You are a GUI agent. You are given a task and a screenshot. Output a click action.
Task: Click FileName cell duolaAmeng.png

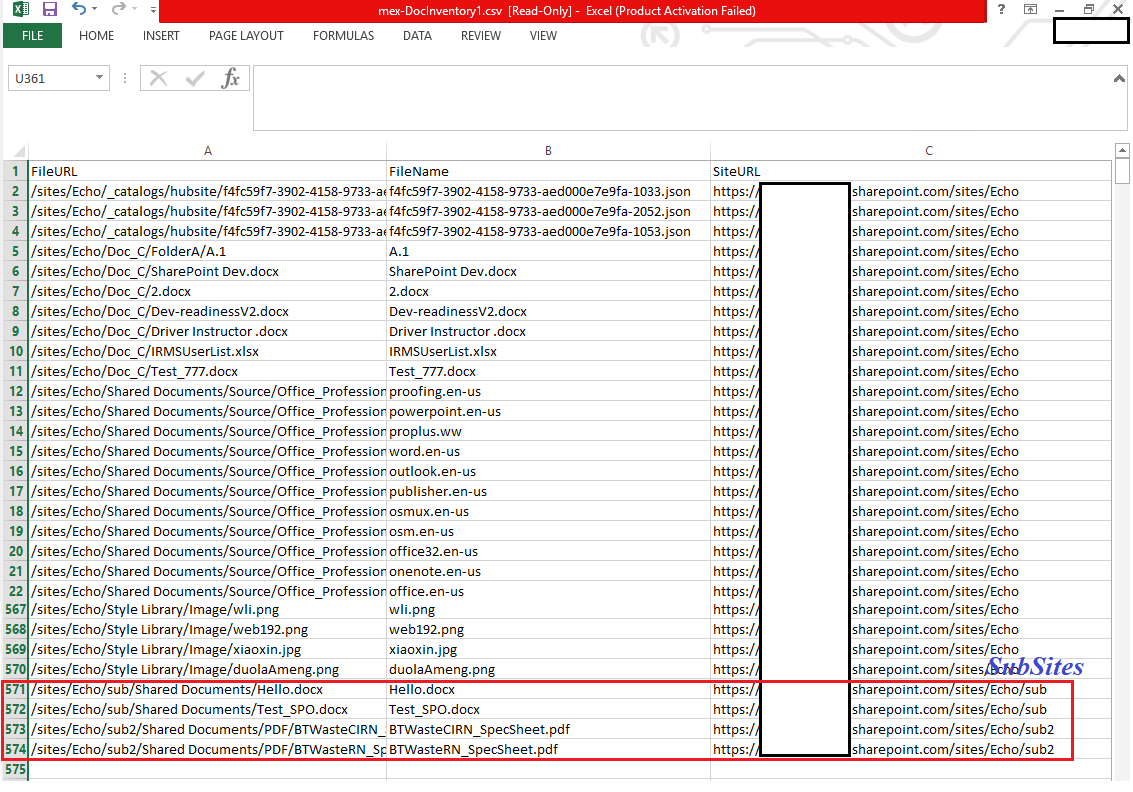tap(548, 670)
